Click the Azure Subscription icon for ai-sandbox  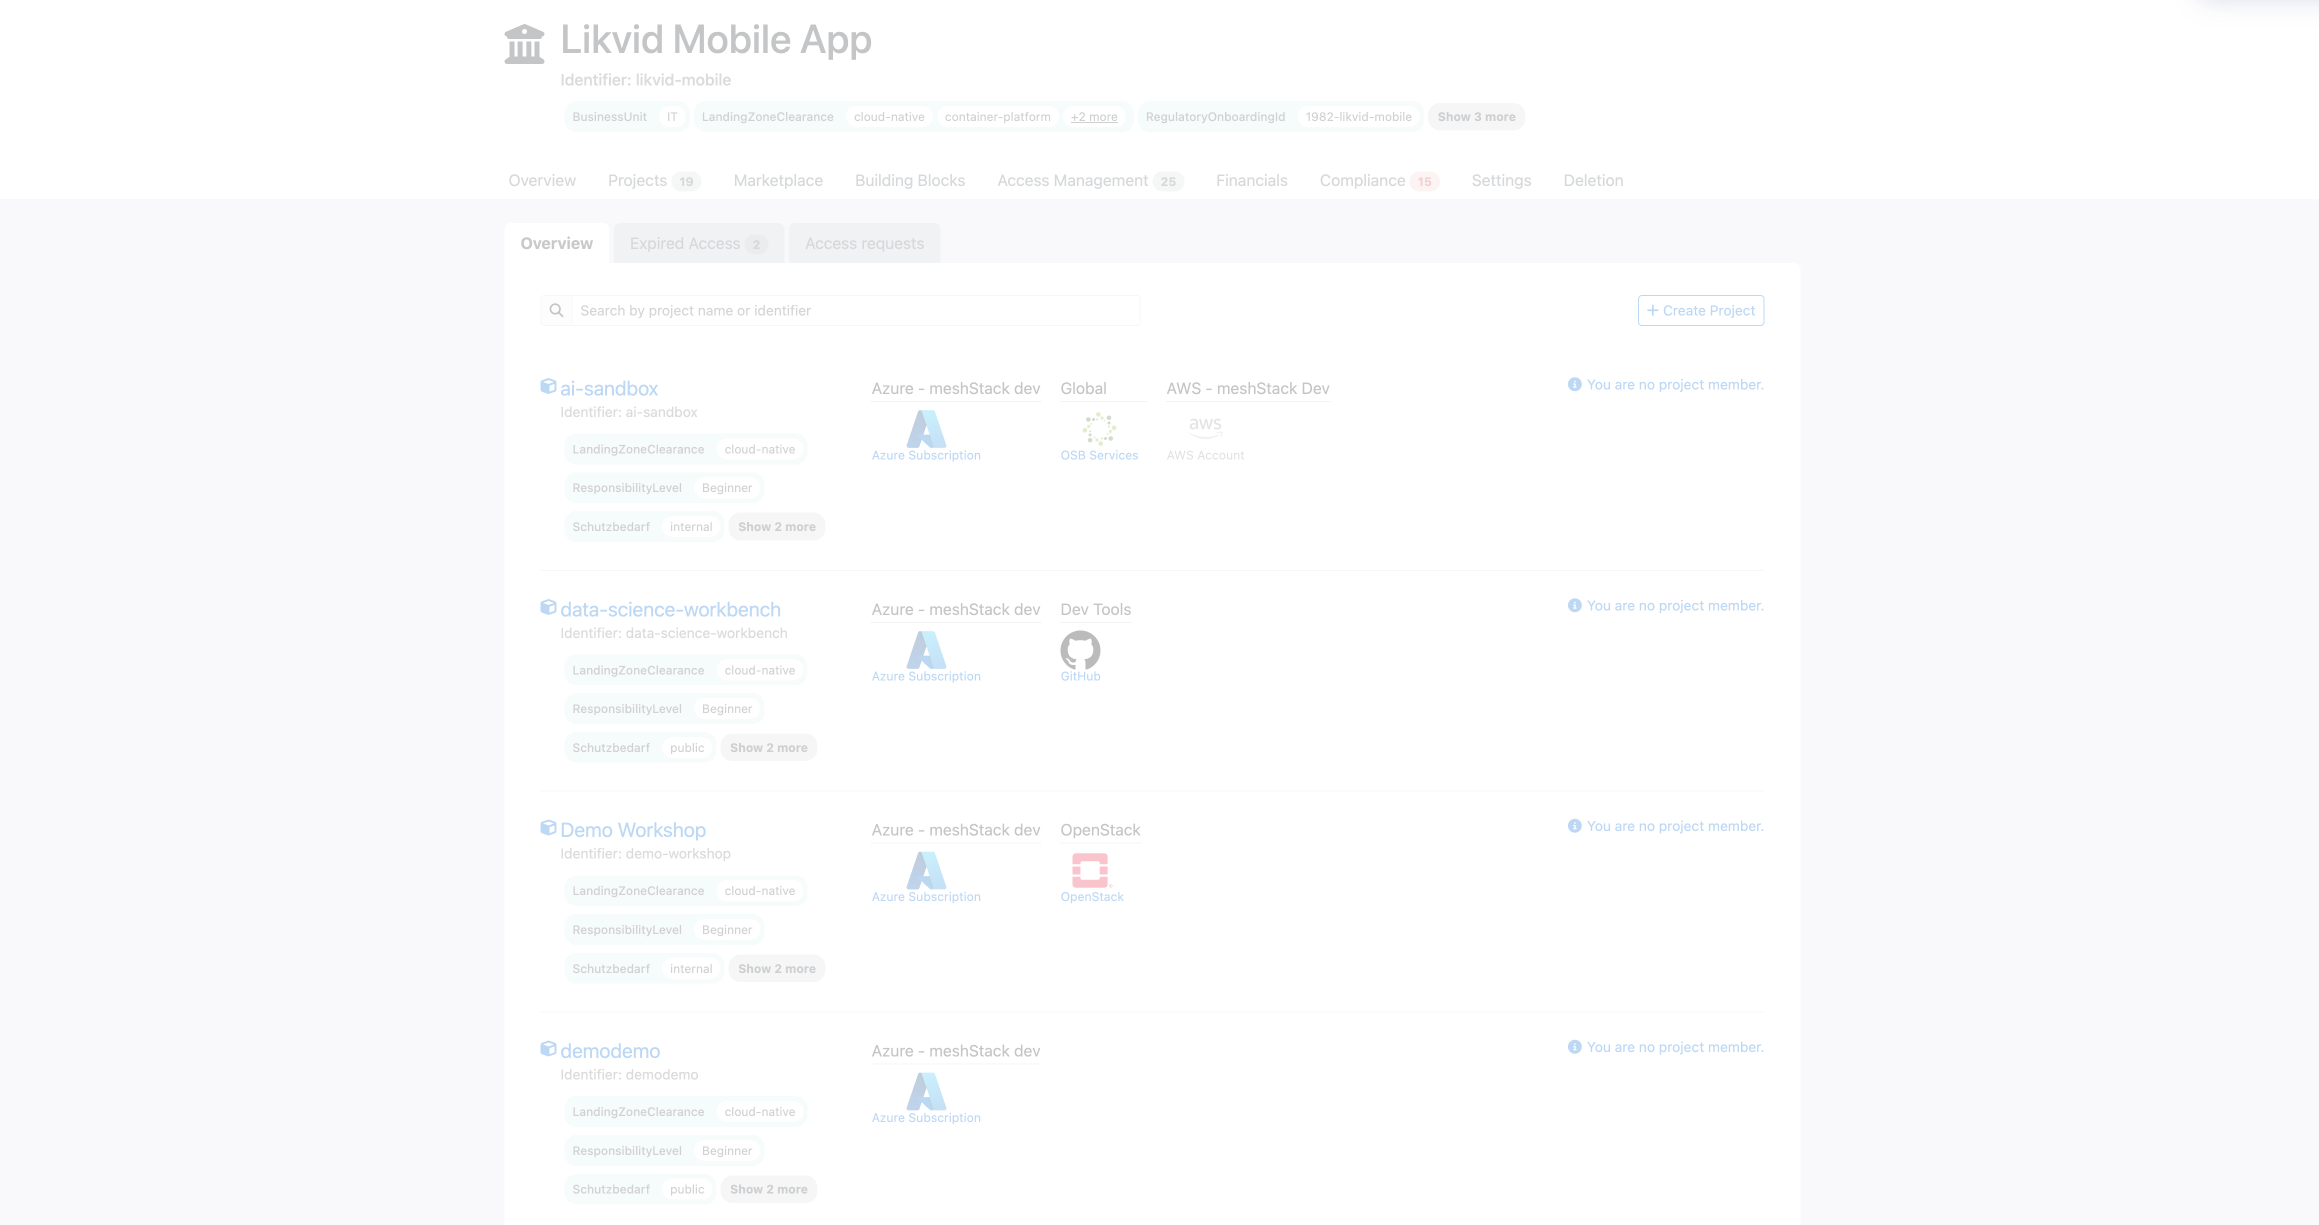click(x=926, y=429)
